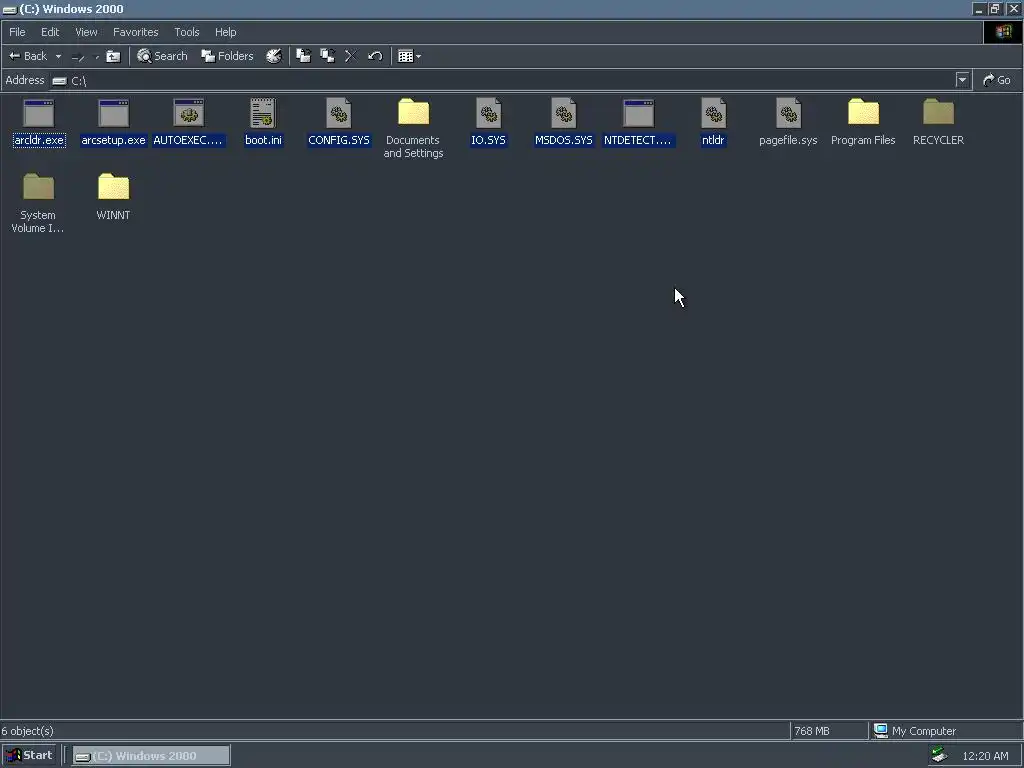Click the boot.ini file name label
The height and width of the screenshot is (768, 1024).
tap(263, 140)
